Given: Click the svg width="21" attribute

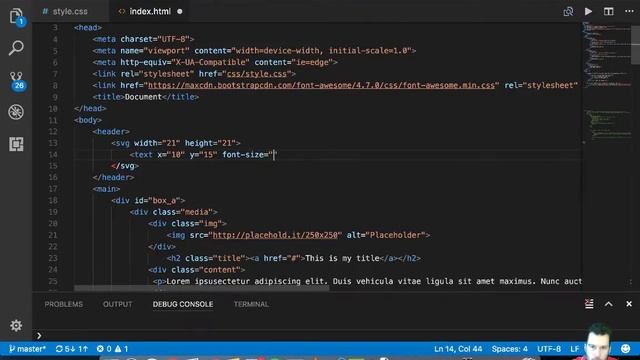Looking at the screenshot, I should [x=157, y=143].
